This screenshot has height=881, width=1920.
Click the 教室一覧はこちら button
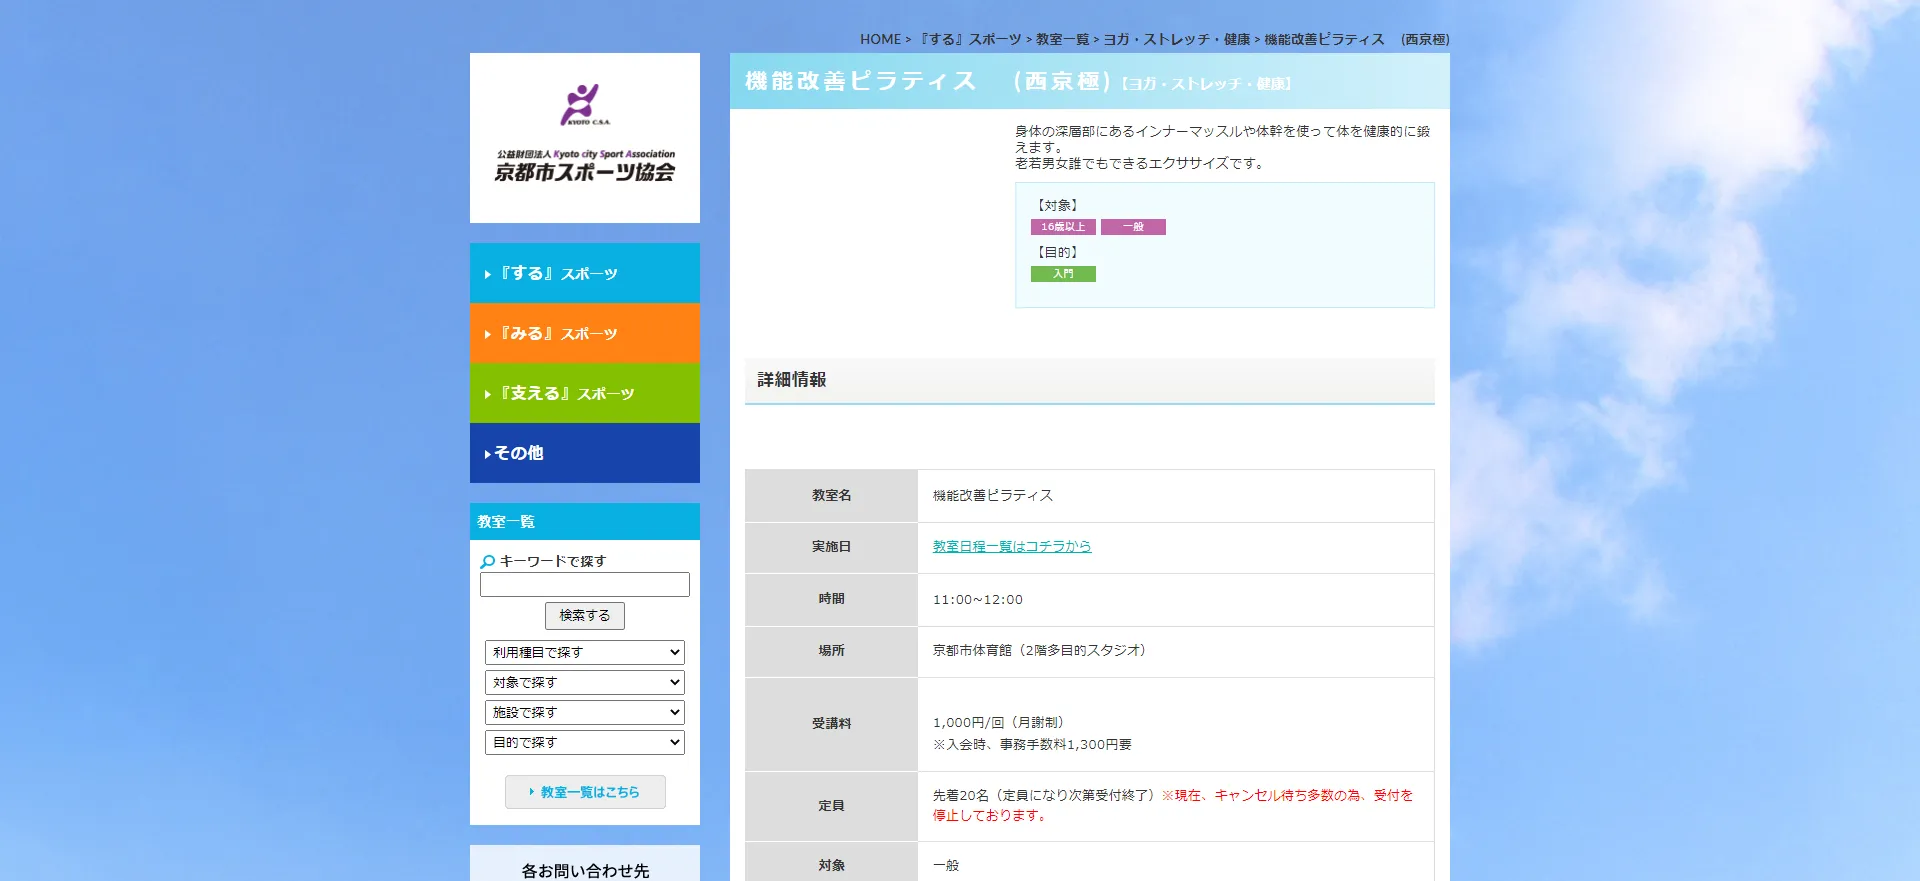pos(585,792)
